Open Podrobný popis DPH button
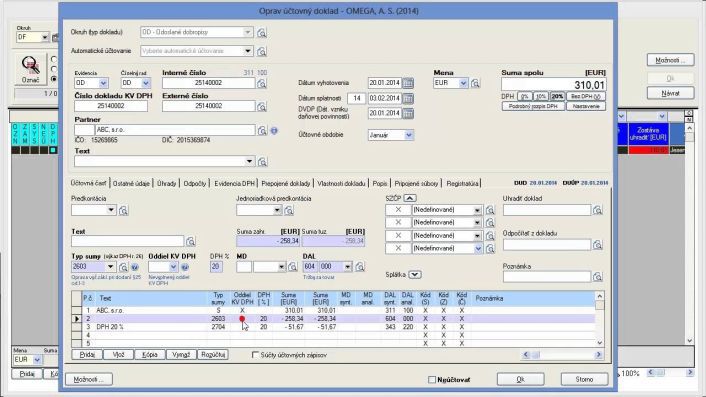The image size is (706, 397). [533, 106]
